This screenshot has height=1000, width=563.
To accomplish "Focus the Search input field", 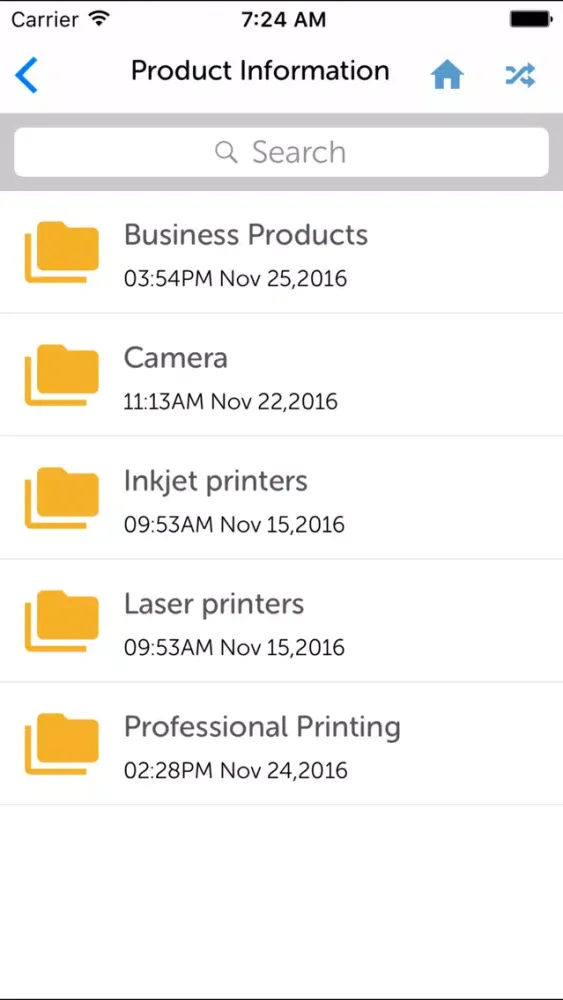I will coord(281,152).
